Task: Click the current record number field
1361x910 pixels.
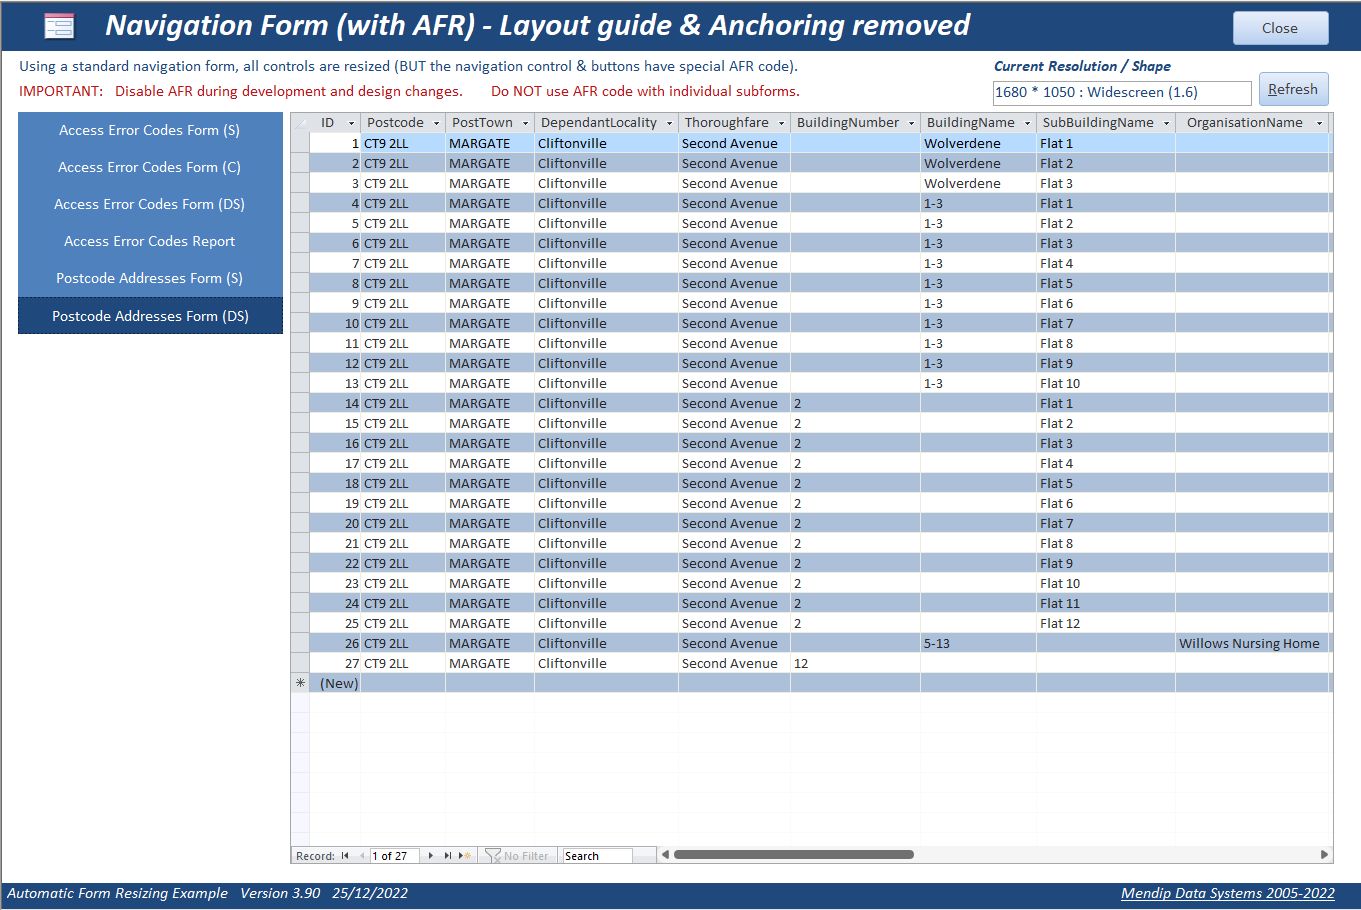Action: coord(394,856)
